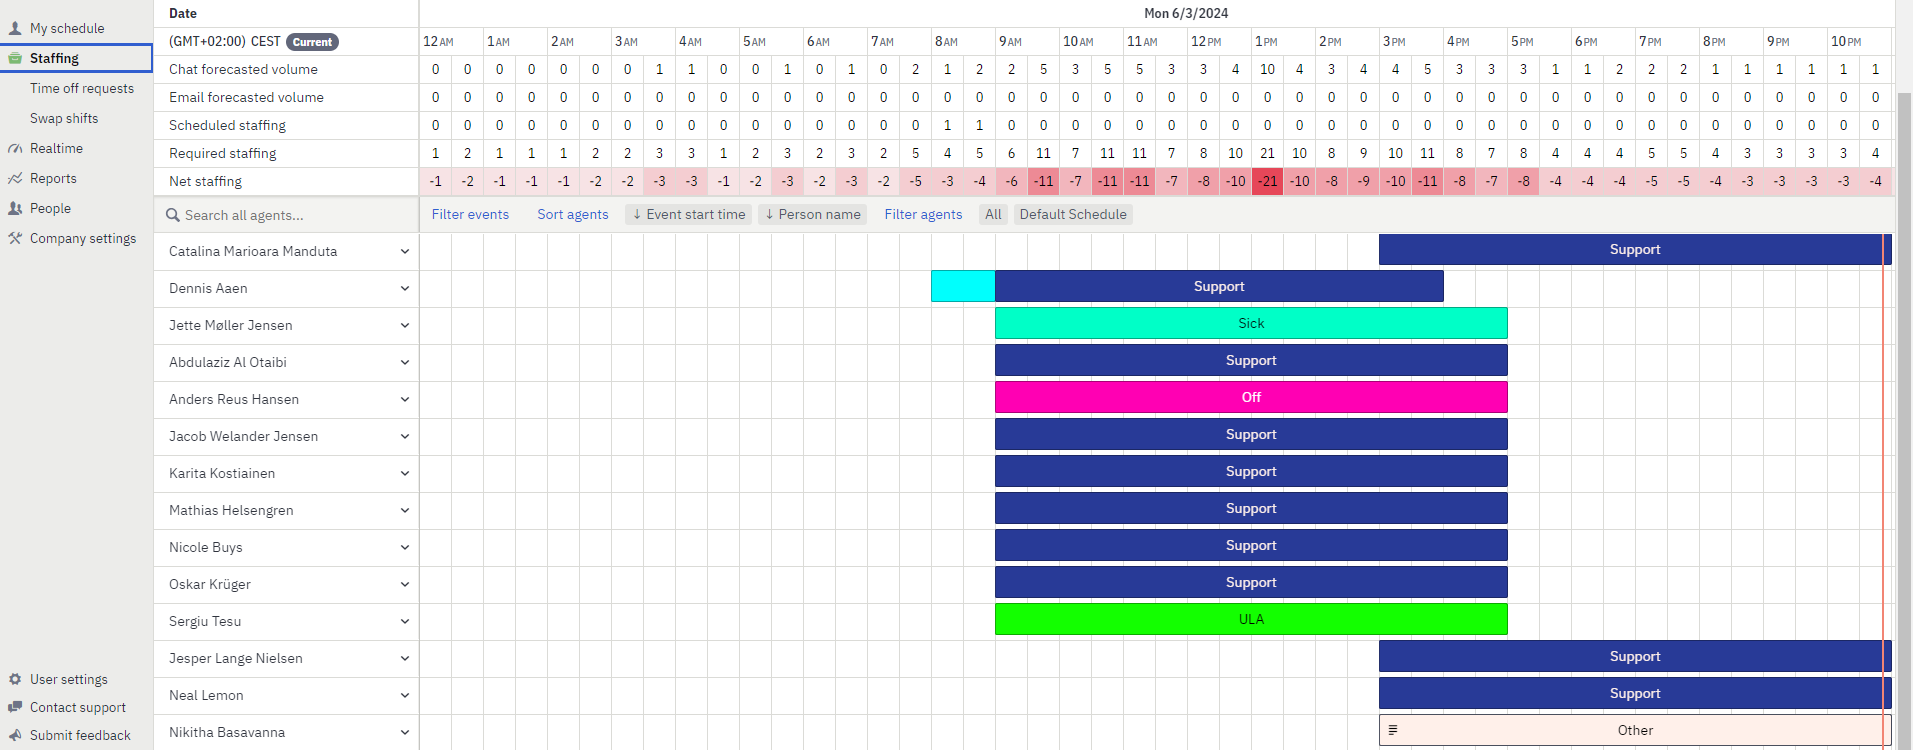Toggle the Person name sort option
Viewport: 1913px width, 750px height.
812,215
